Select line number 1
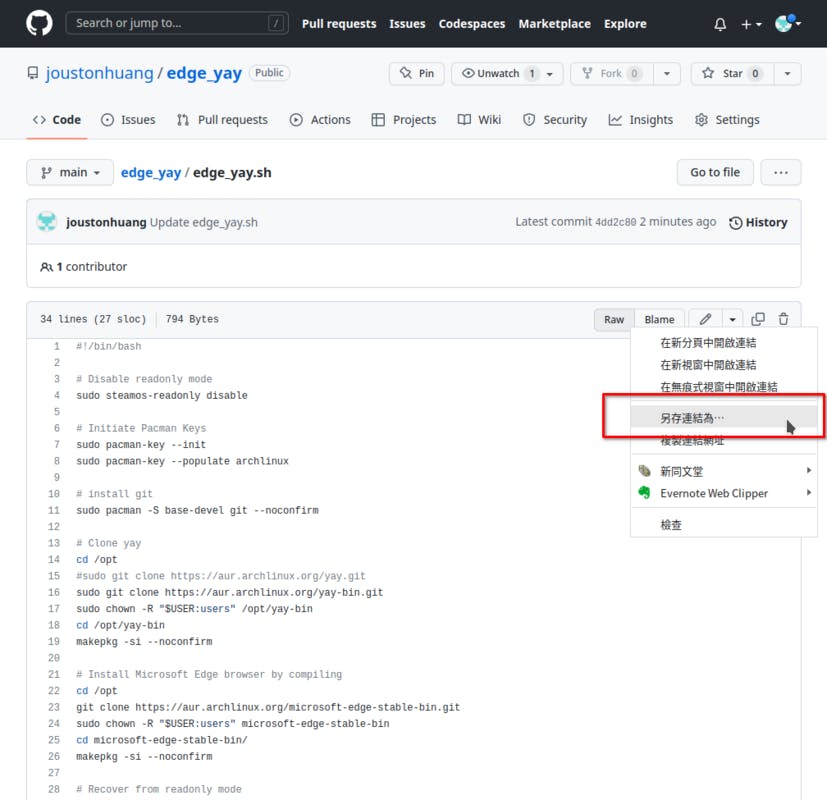This screenshot has width=827, height=800. point(56,346)
